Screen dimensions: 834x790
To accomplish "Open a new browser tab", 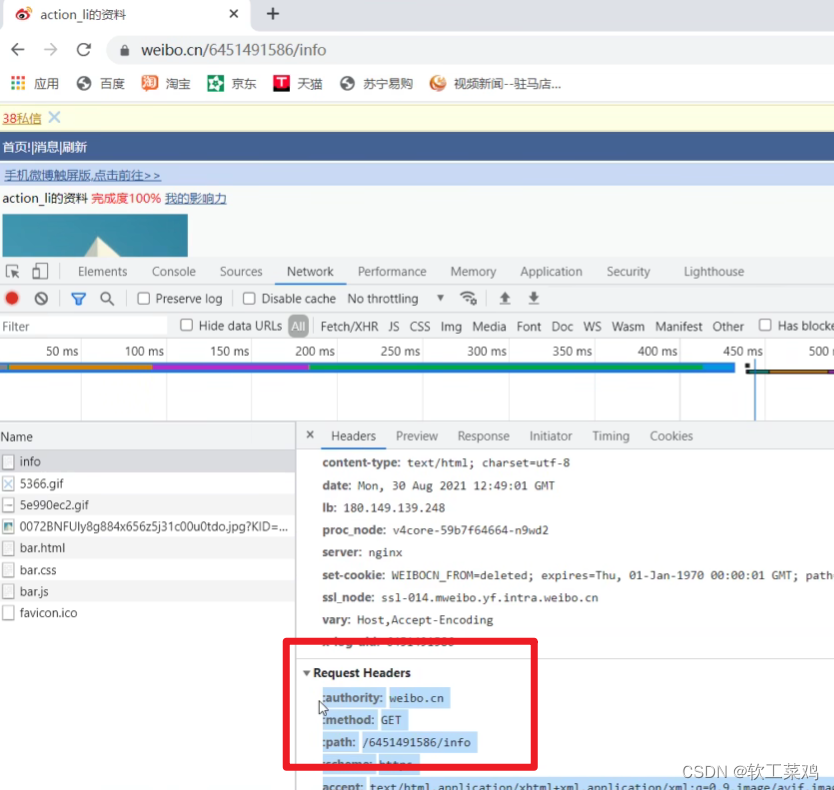I will point(273,14).
